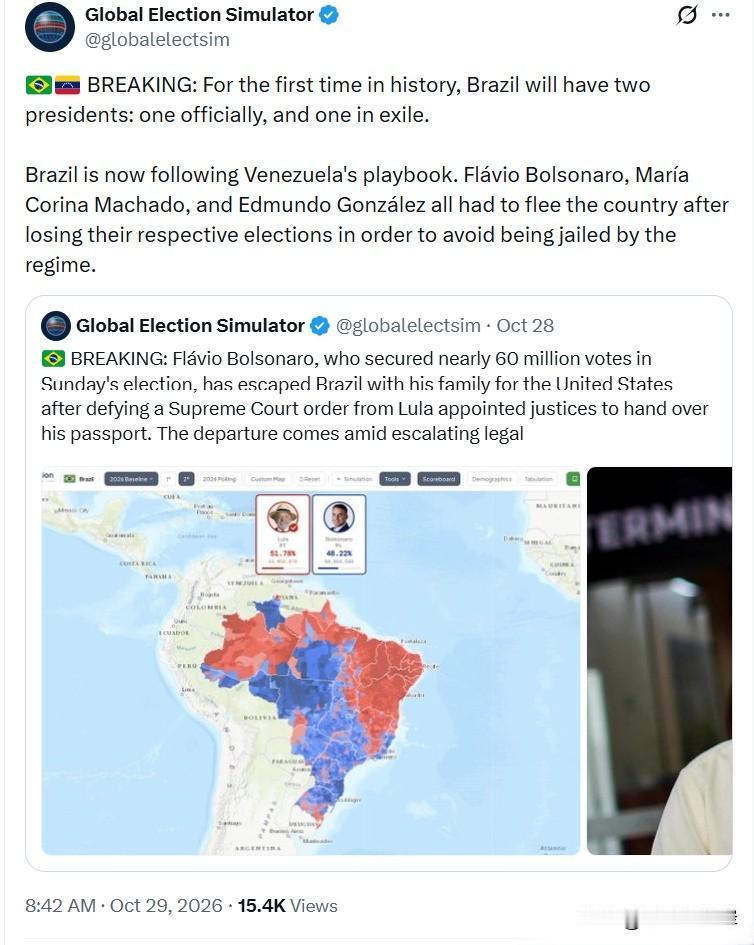Expand the 2026 Baseline dropdown
The width and height of the screenshot is (754, 945).
pos(131,479)
